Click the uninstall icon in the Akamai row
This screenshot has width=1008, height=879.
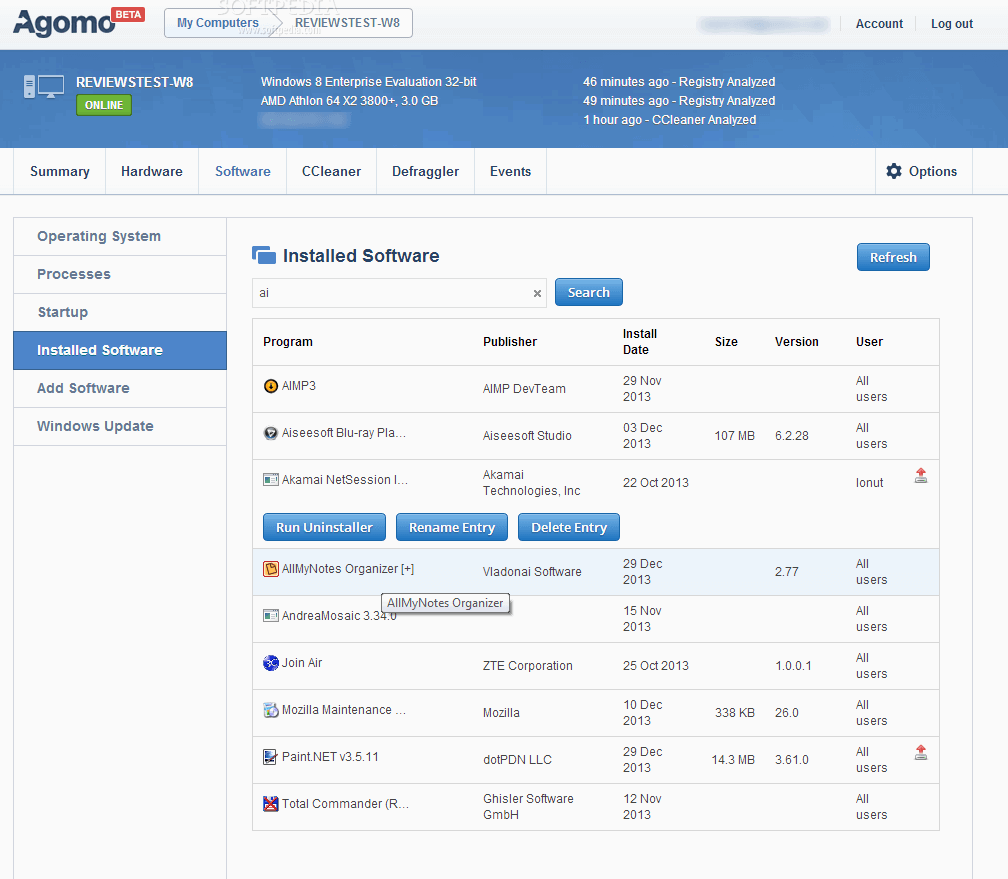tap(921, 476)
